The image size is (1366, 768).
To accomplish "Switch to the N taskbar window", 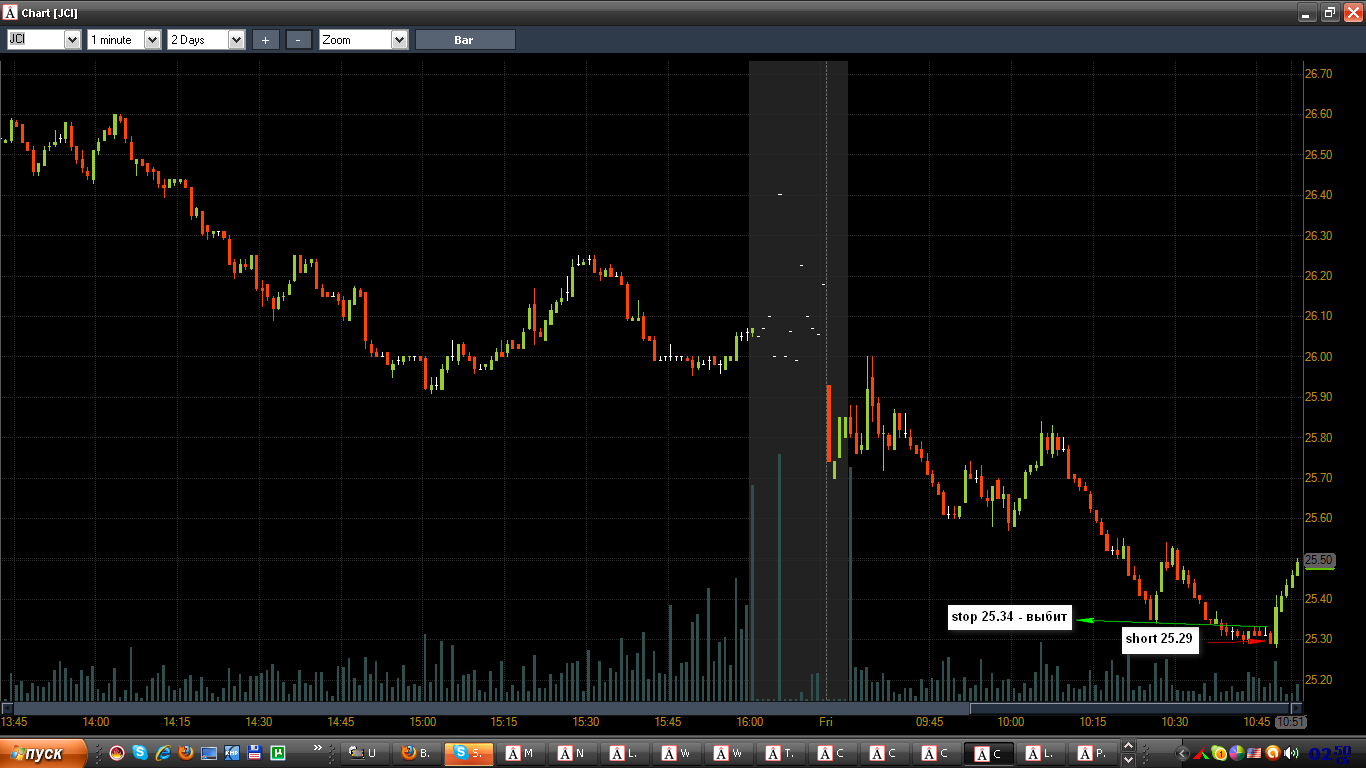I will (x=573, y=753).
